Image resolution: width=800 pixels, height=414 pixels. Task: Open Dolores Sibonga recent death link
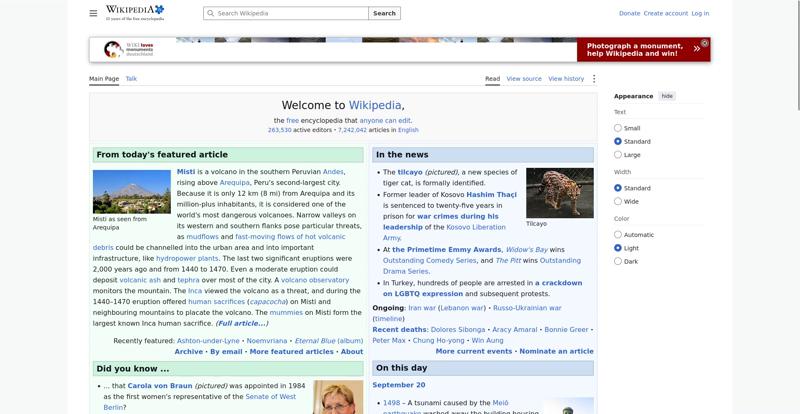(458, 330)
